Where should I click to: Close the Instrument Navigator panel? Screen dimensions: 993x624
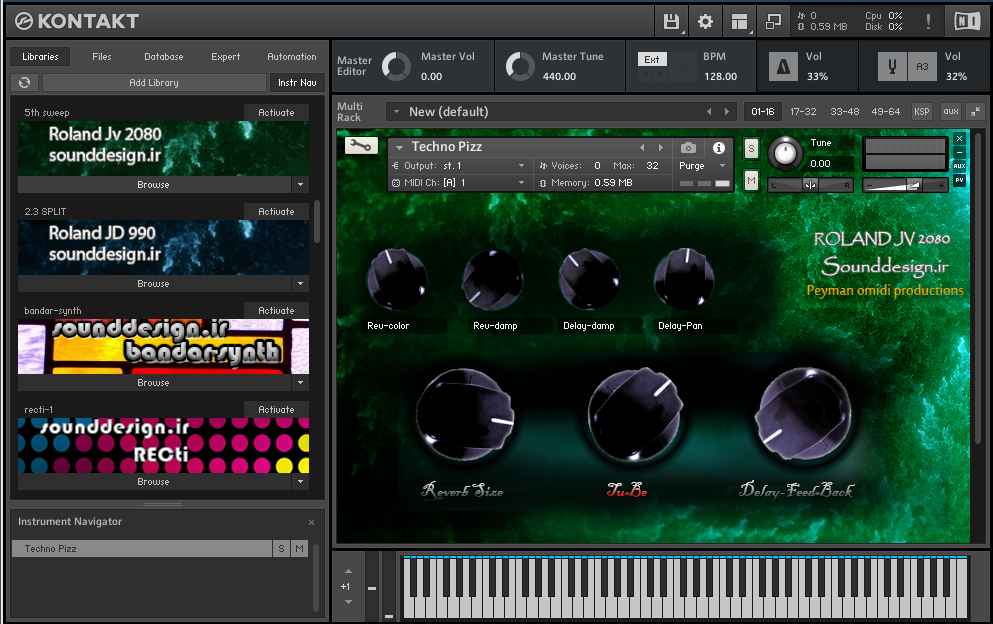click(x=312, y=523)
